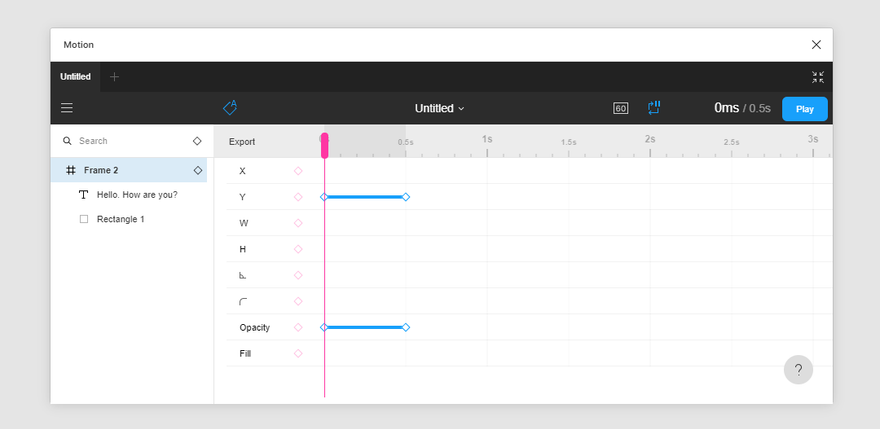Image resolution: width=880 pixels, height=429 pixels.
Task: Add a new tab with plus icon
Action: tap(114, 77)
